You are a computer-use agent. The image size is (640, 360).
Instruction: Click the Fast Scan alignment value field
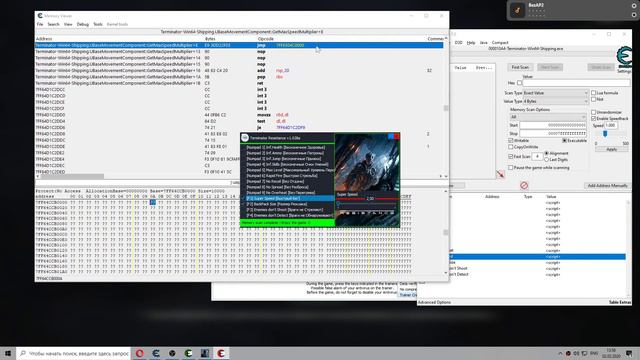(537, 156)
